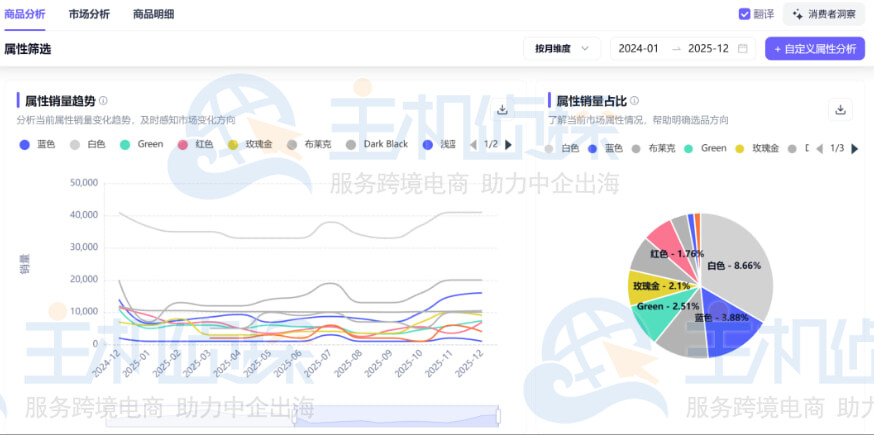Viewport: 874px width, 435px height.
Task: Go to next pie legend page
Action: [x=854, y=148]
